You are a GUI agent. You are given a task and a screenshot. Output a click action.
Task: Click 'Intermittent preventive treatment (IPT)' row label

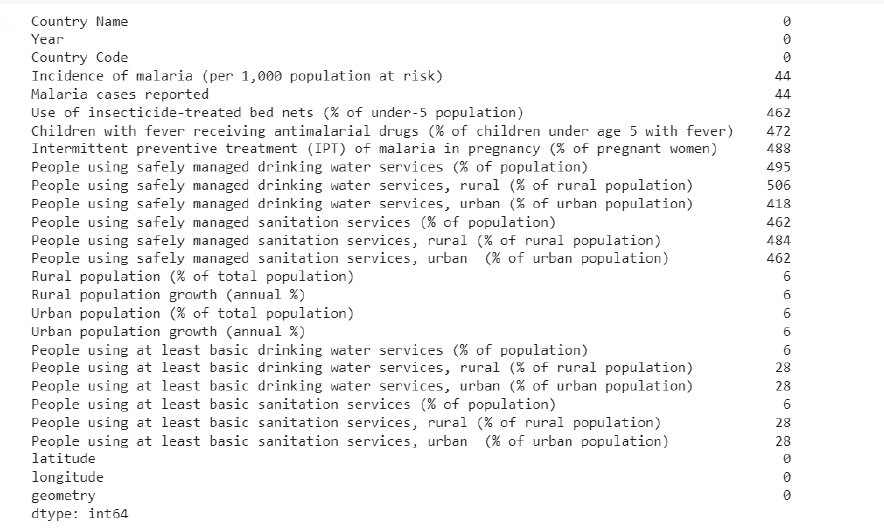374,149
